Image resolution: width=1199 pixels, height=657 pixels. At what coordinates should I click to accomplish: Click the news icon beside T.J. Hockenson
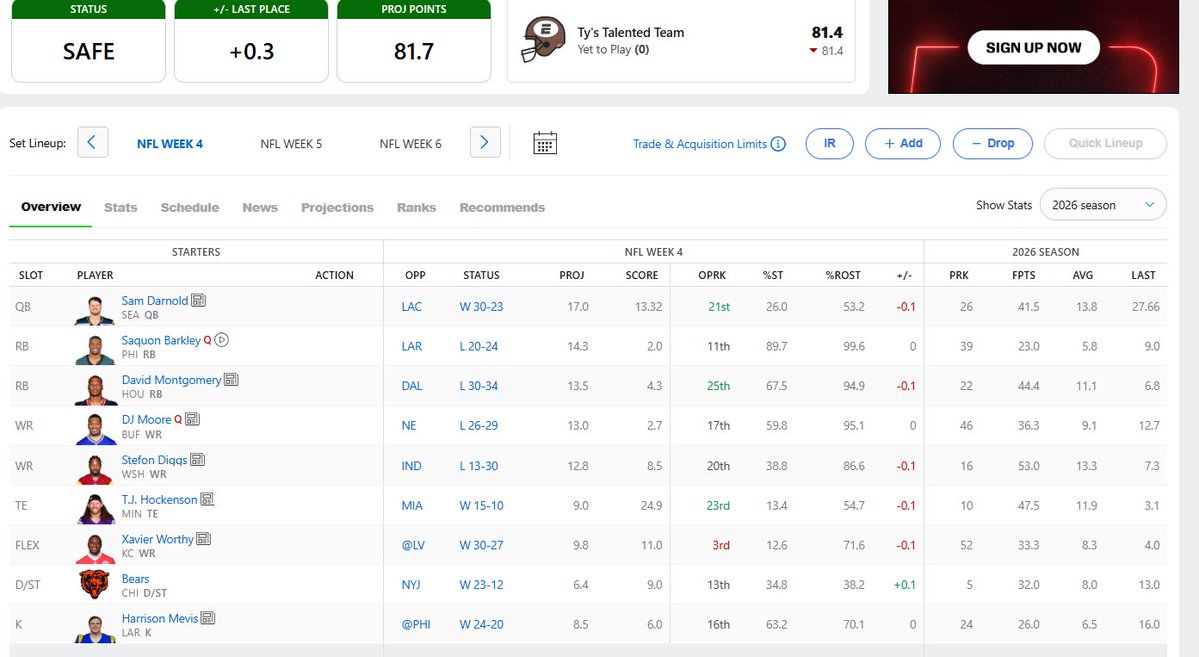[206, 499]
